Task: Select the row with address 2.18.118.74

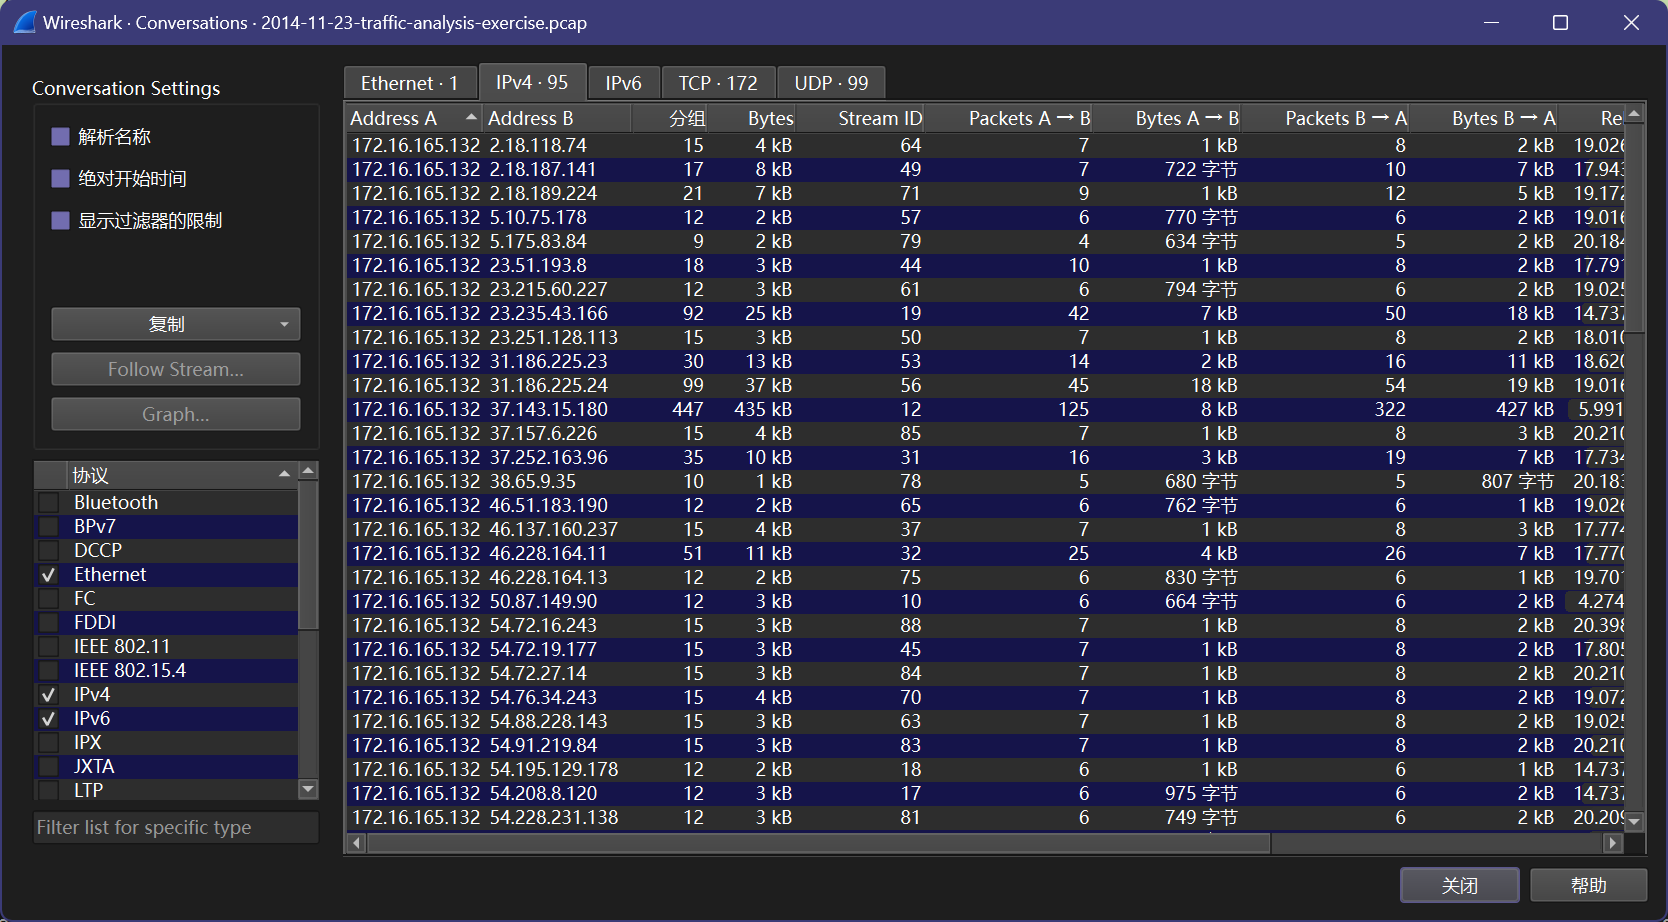Action: pos(985,145)
